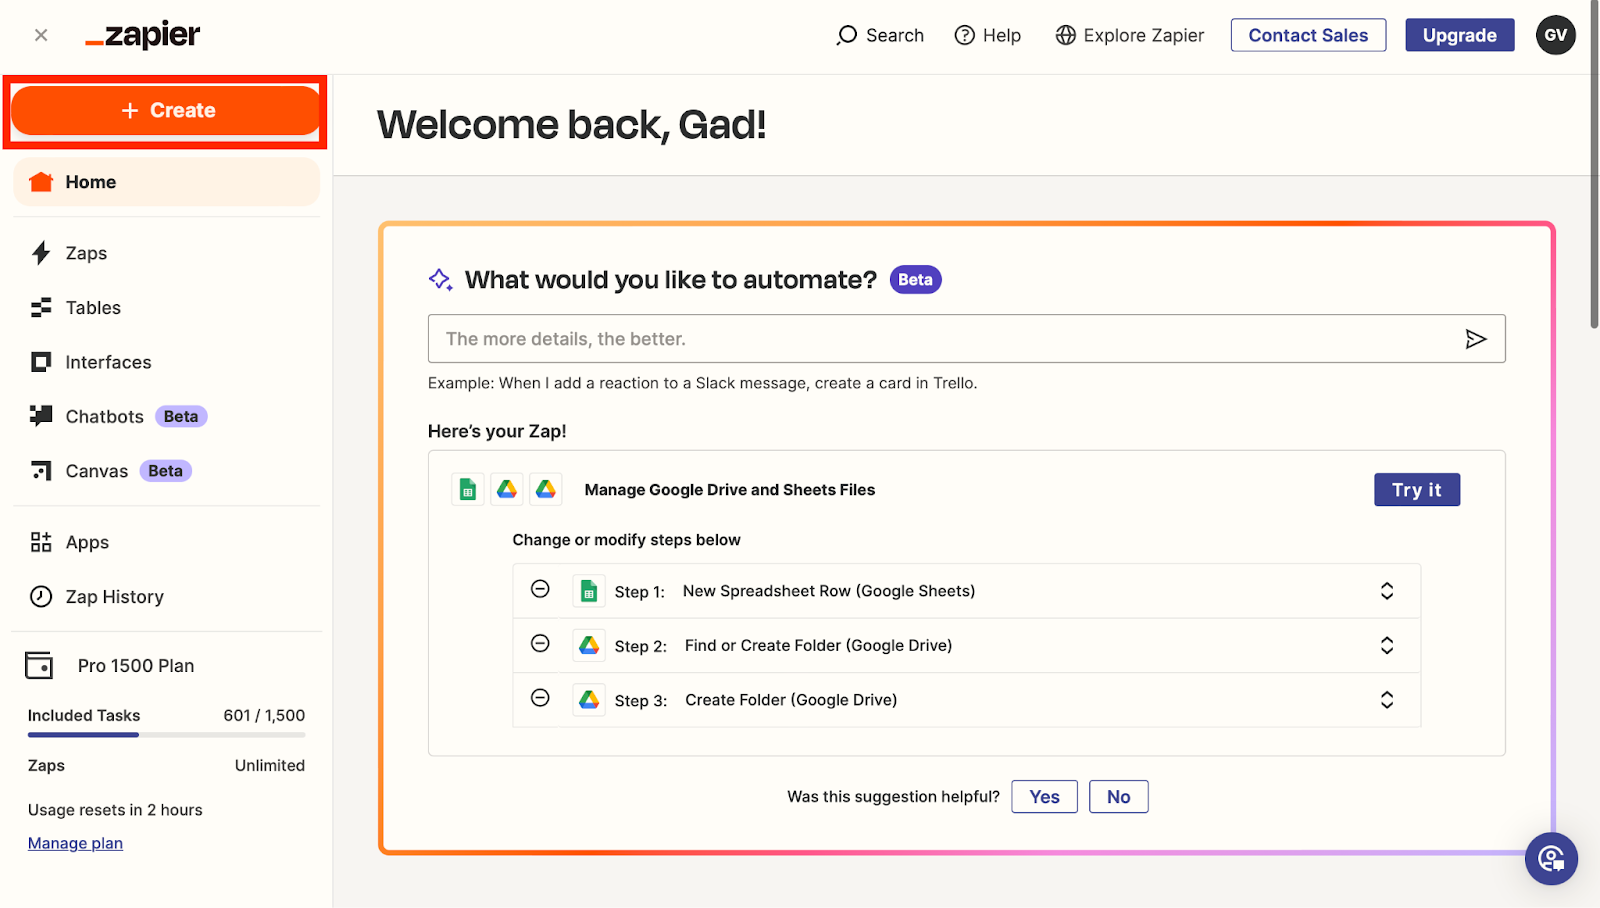Click the Canvas icon in sidebar
Image resolution: width=1600 pixels, height=908 pixels.
coord(41,471)
